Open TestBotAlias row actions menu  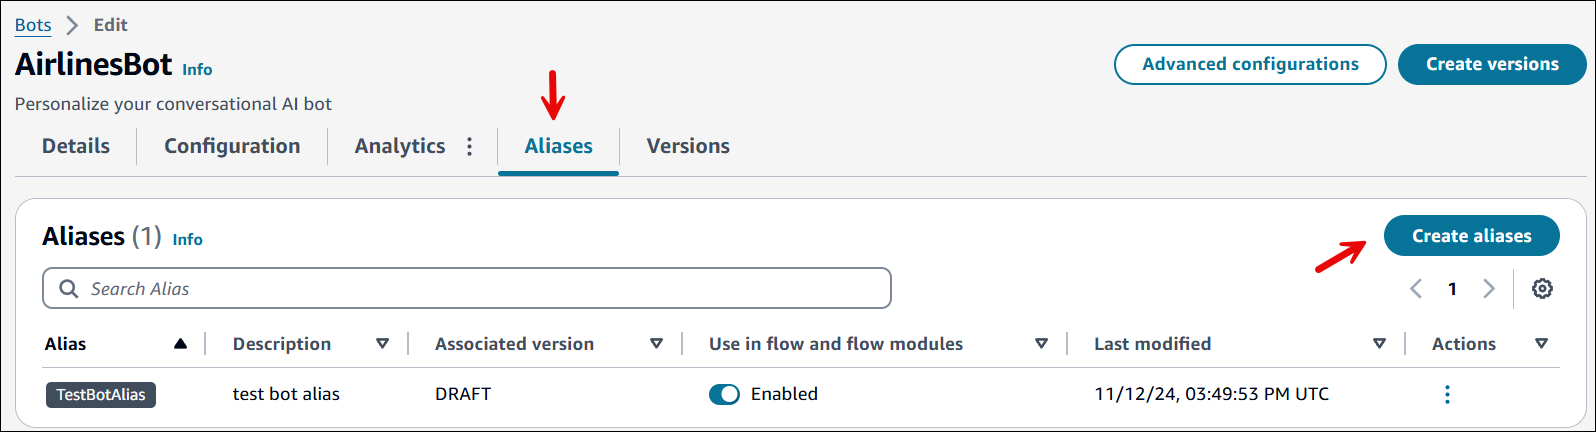click(x=1446, y=394)
